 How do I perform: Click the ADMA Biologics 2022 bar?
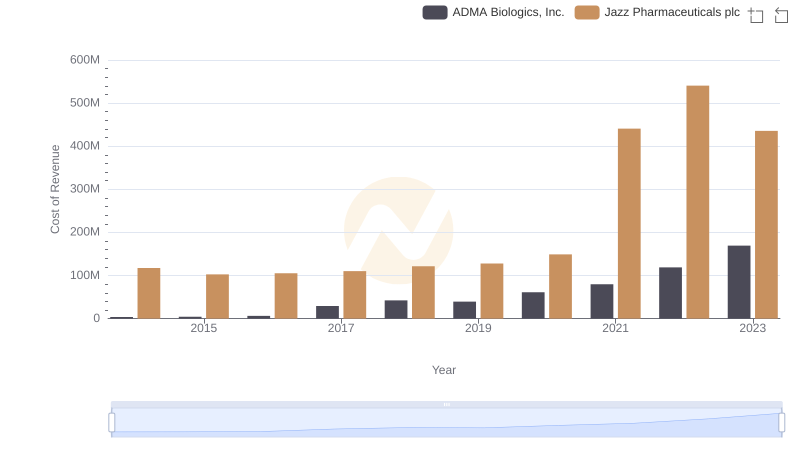[x=670, y=293]
